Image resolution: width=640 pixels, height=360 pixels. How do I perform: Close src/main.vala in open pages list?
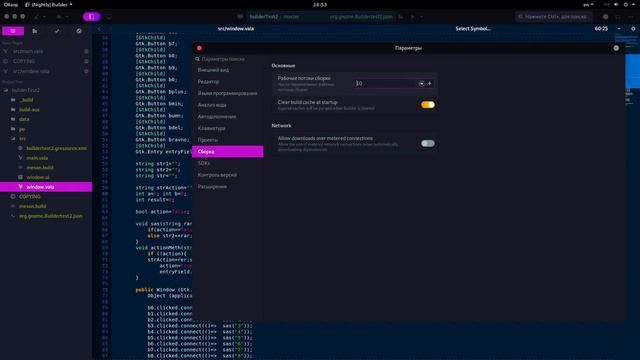pos(86,51)
